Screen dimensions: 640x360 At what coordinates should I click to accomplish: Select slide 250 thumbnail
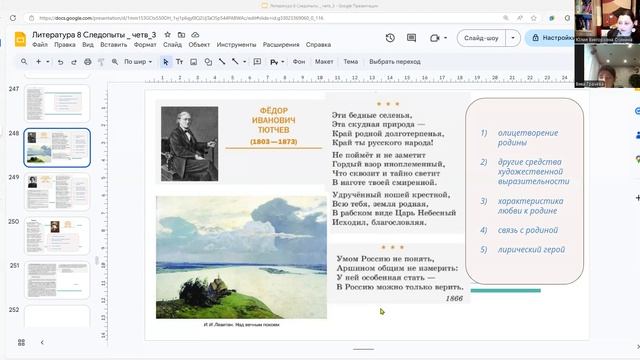[57, 236]
